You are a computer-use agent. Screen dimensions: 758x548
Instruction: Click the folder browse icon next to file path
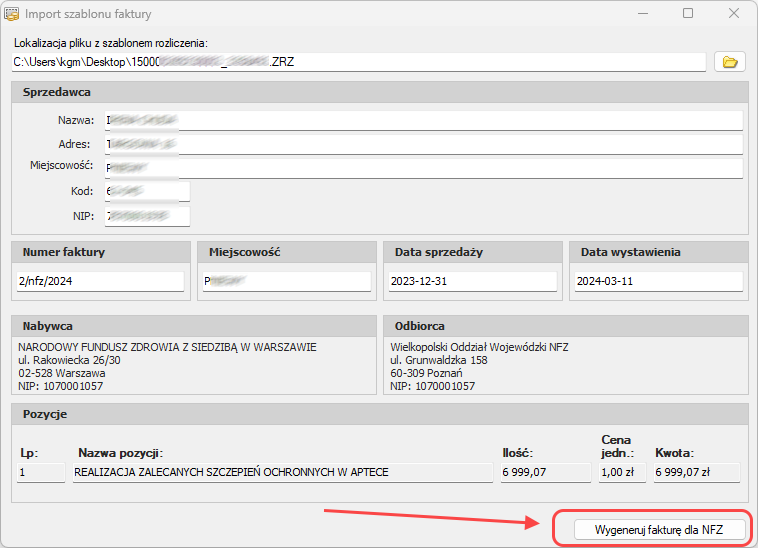[x=729, y=62]
